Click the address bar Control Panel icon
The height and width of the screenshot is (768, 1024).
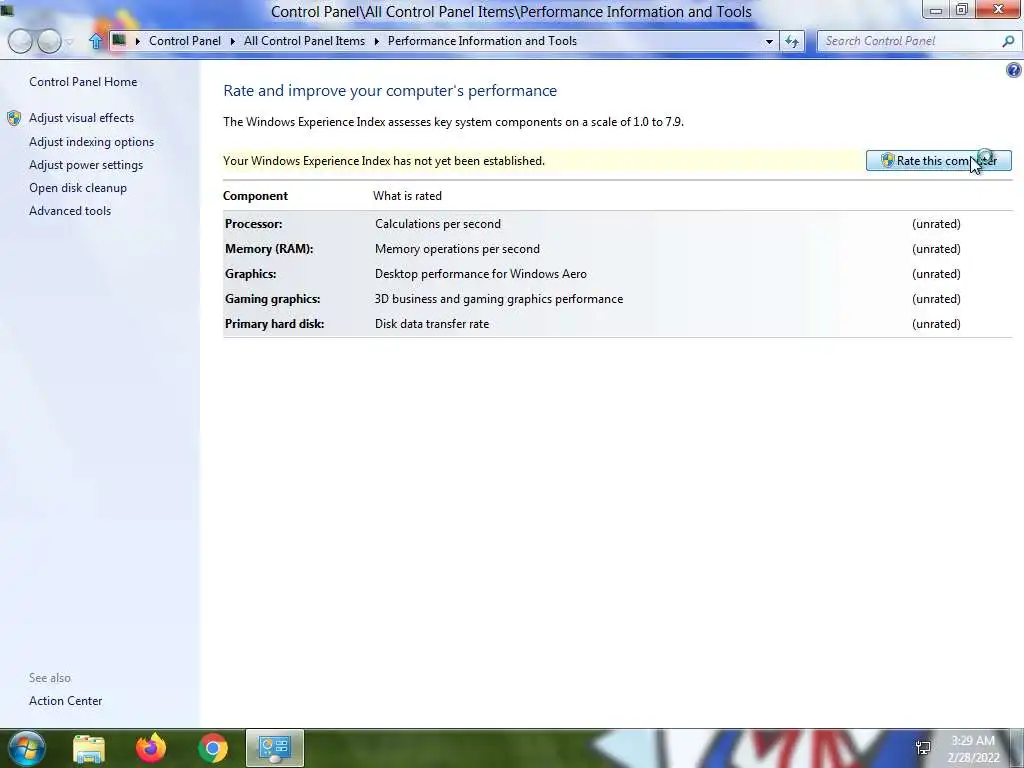119,40
